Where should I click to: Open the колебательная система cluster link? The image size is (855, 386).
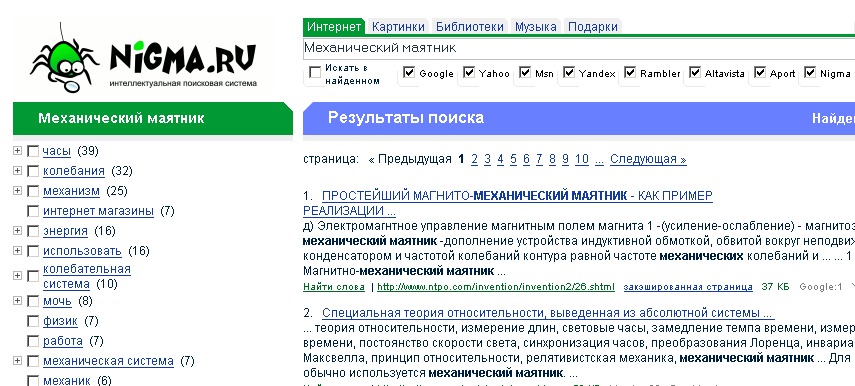pos(87,276)
